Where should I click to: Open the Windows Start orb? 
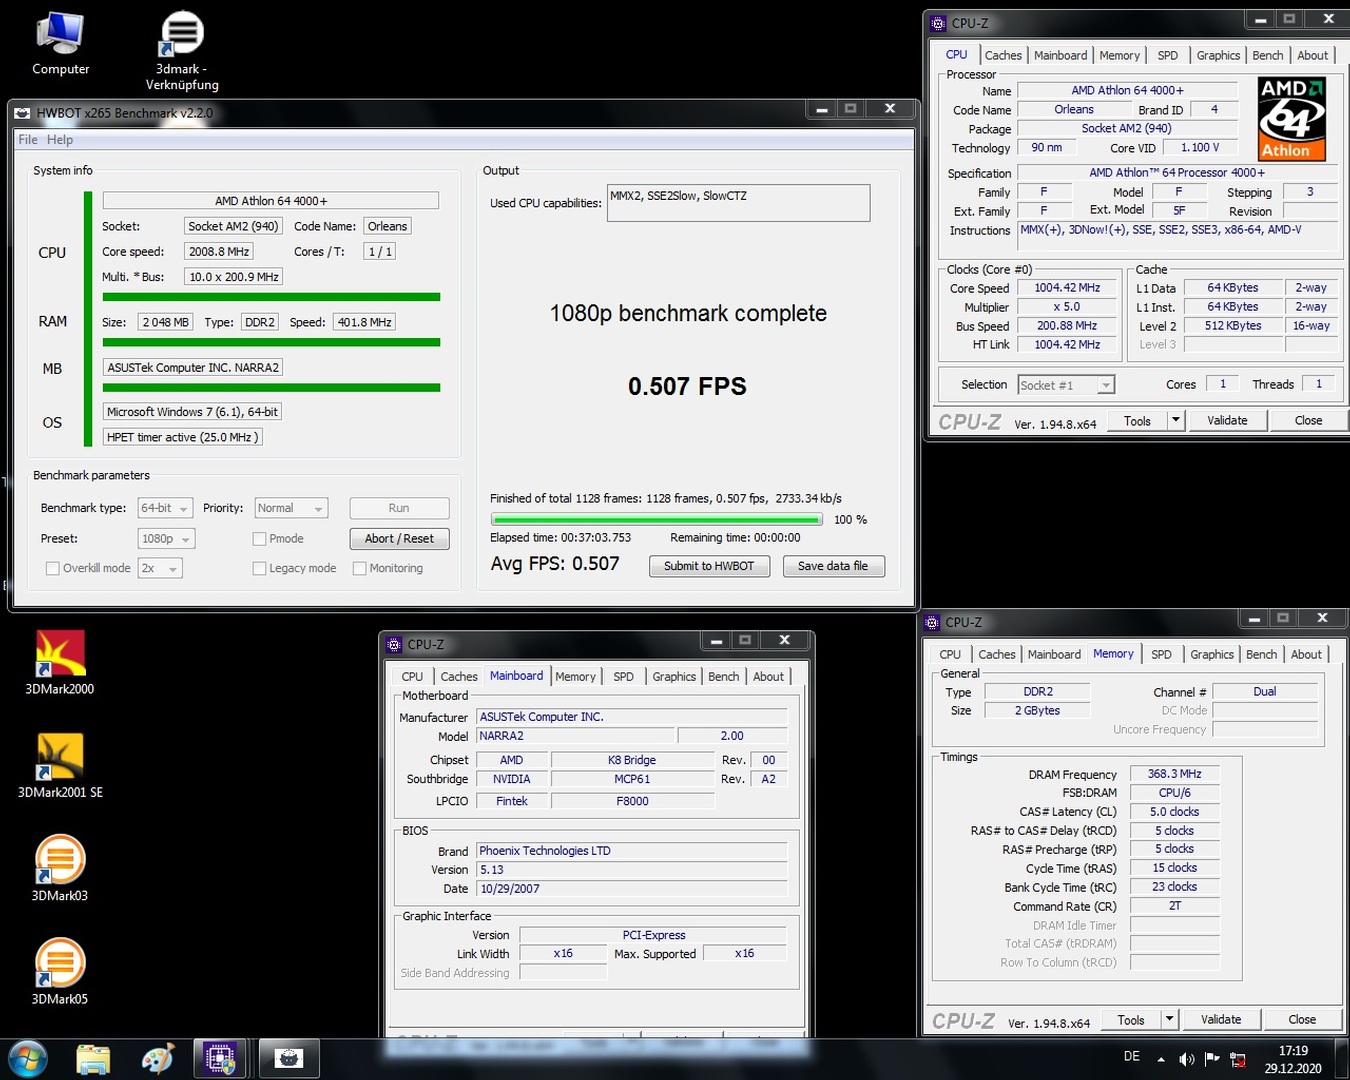(27, 1059)
